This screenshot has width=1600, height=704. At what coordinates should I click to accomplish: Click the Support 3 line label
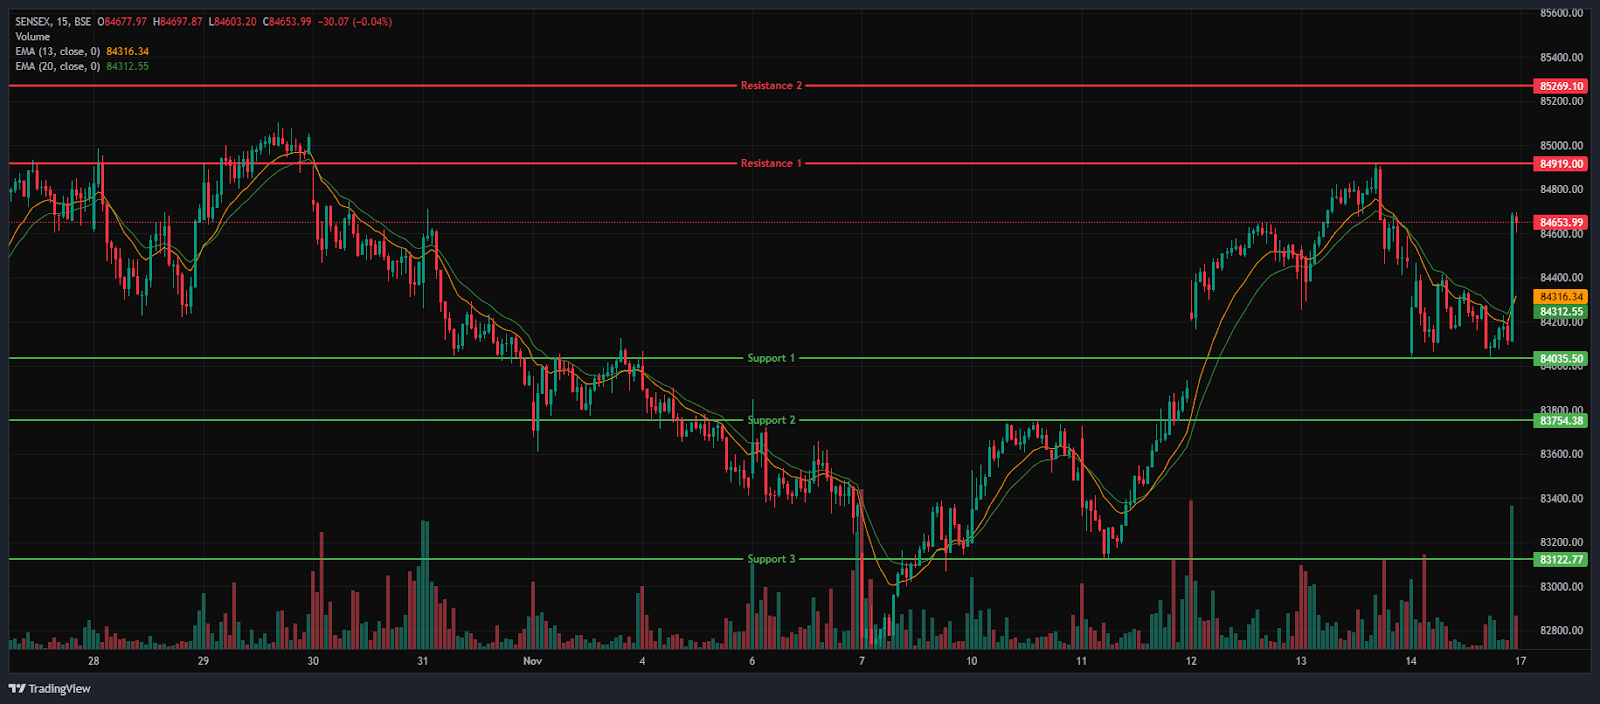pyautogui.click(x=771, y=559)
